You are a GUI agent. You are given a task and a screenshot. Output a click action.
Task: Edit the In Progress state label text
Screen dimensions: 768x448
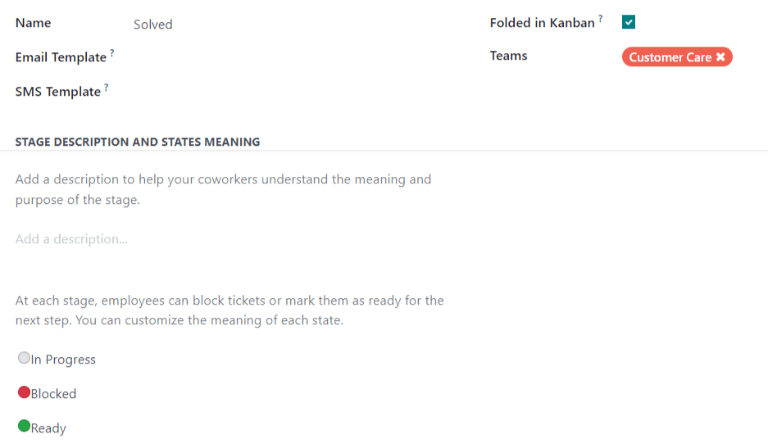point(64,359)
